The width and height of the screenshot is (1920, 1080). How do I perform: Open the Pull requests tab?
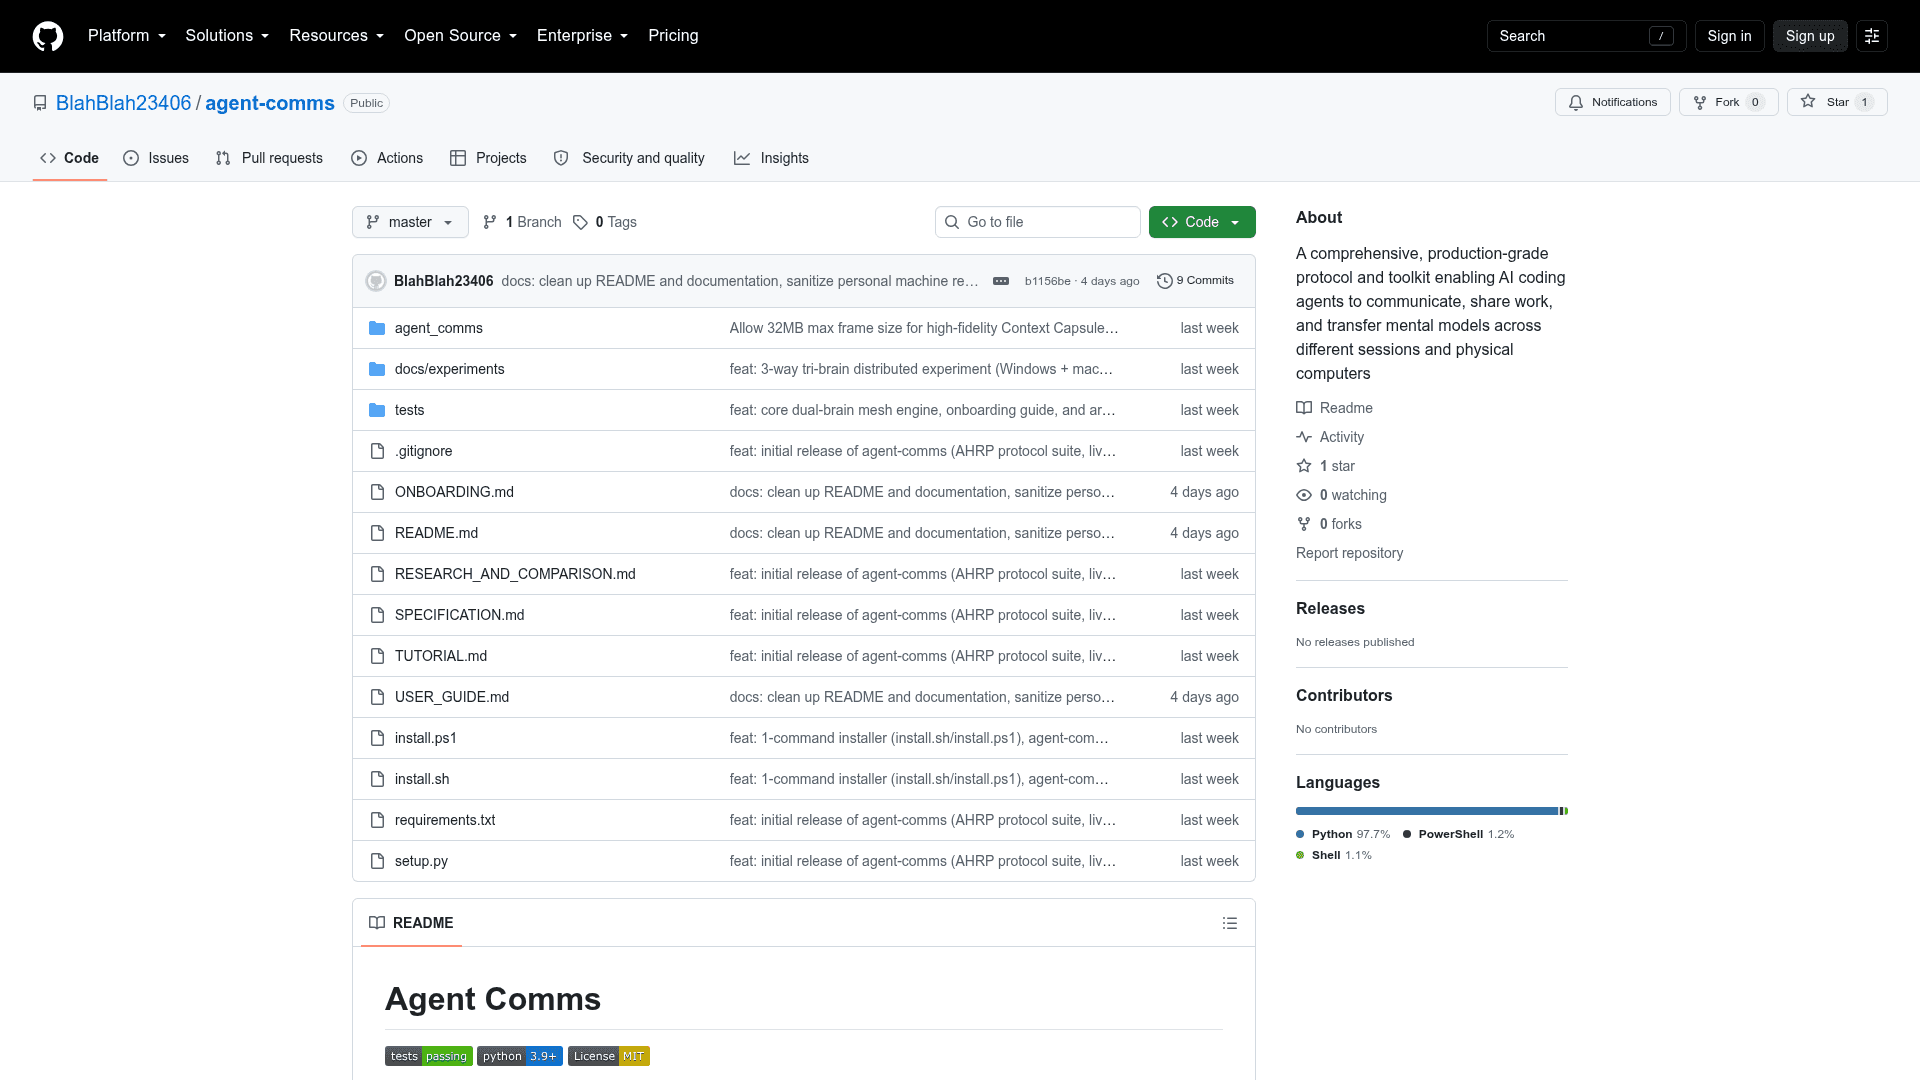point(269,158)
